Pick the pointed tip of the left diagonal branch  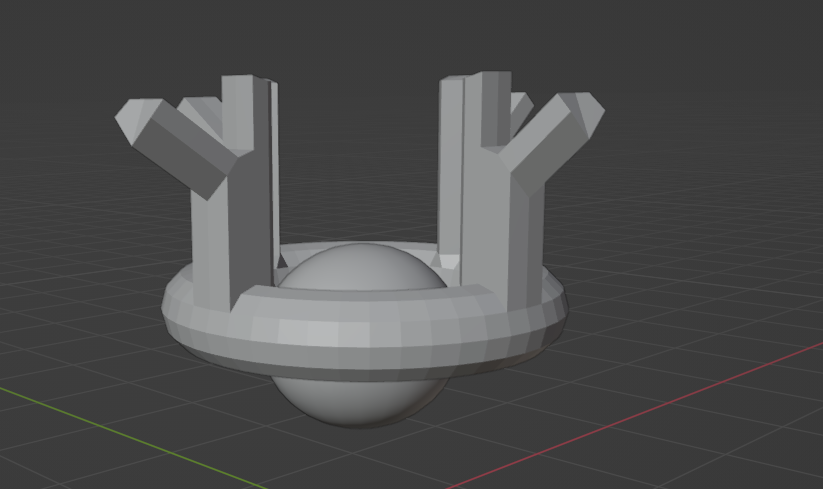pos(129,120)
